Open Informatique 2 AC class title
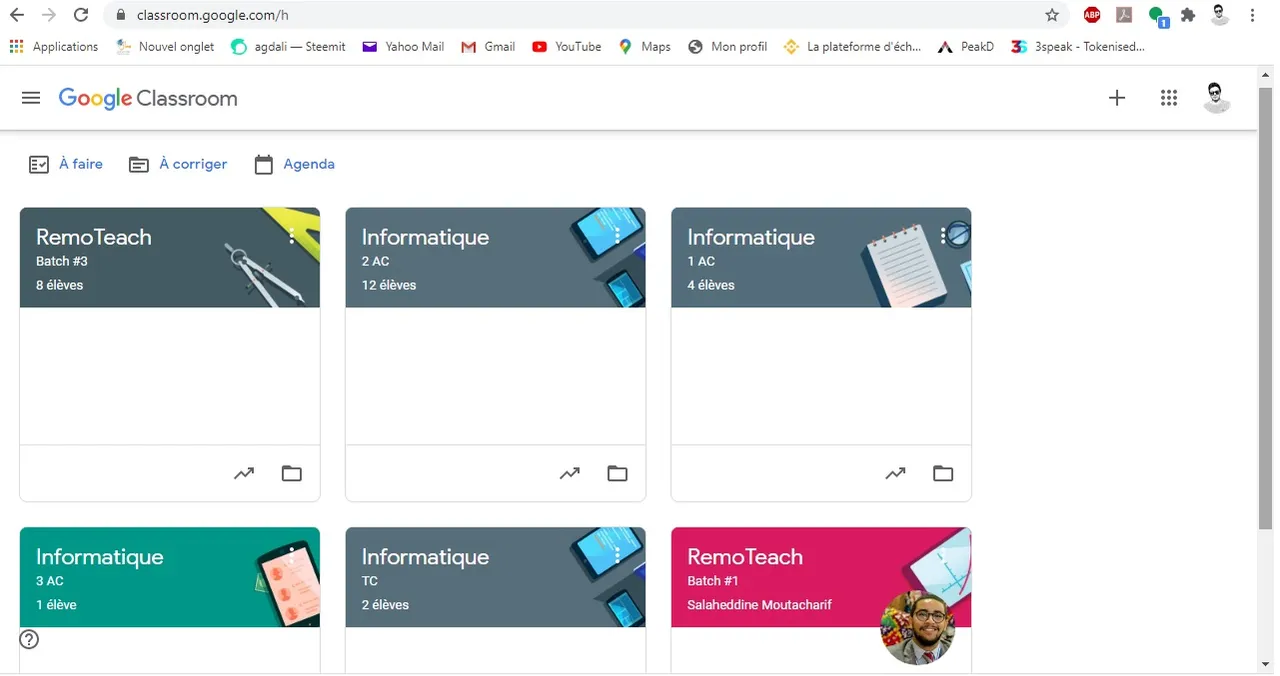 click(x=425, y=237)
